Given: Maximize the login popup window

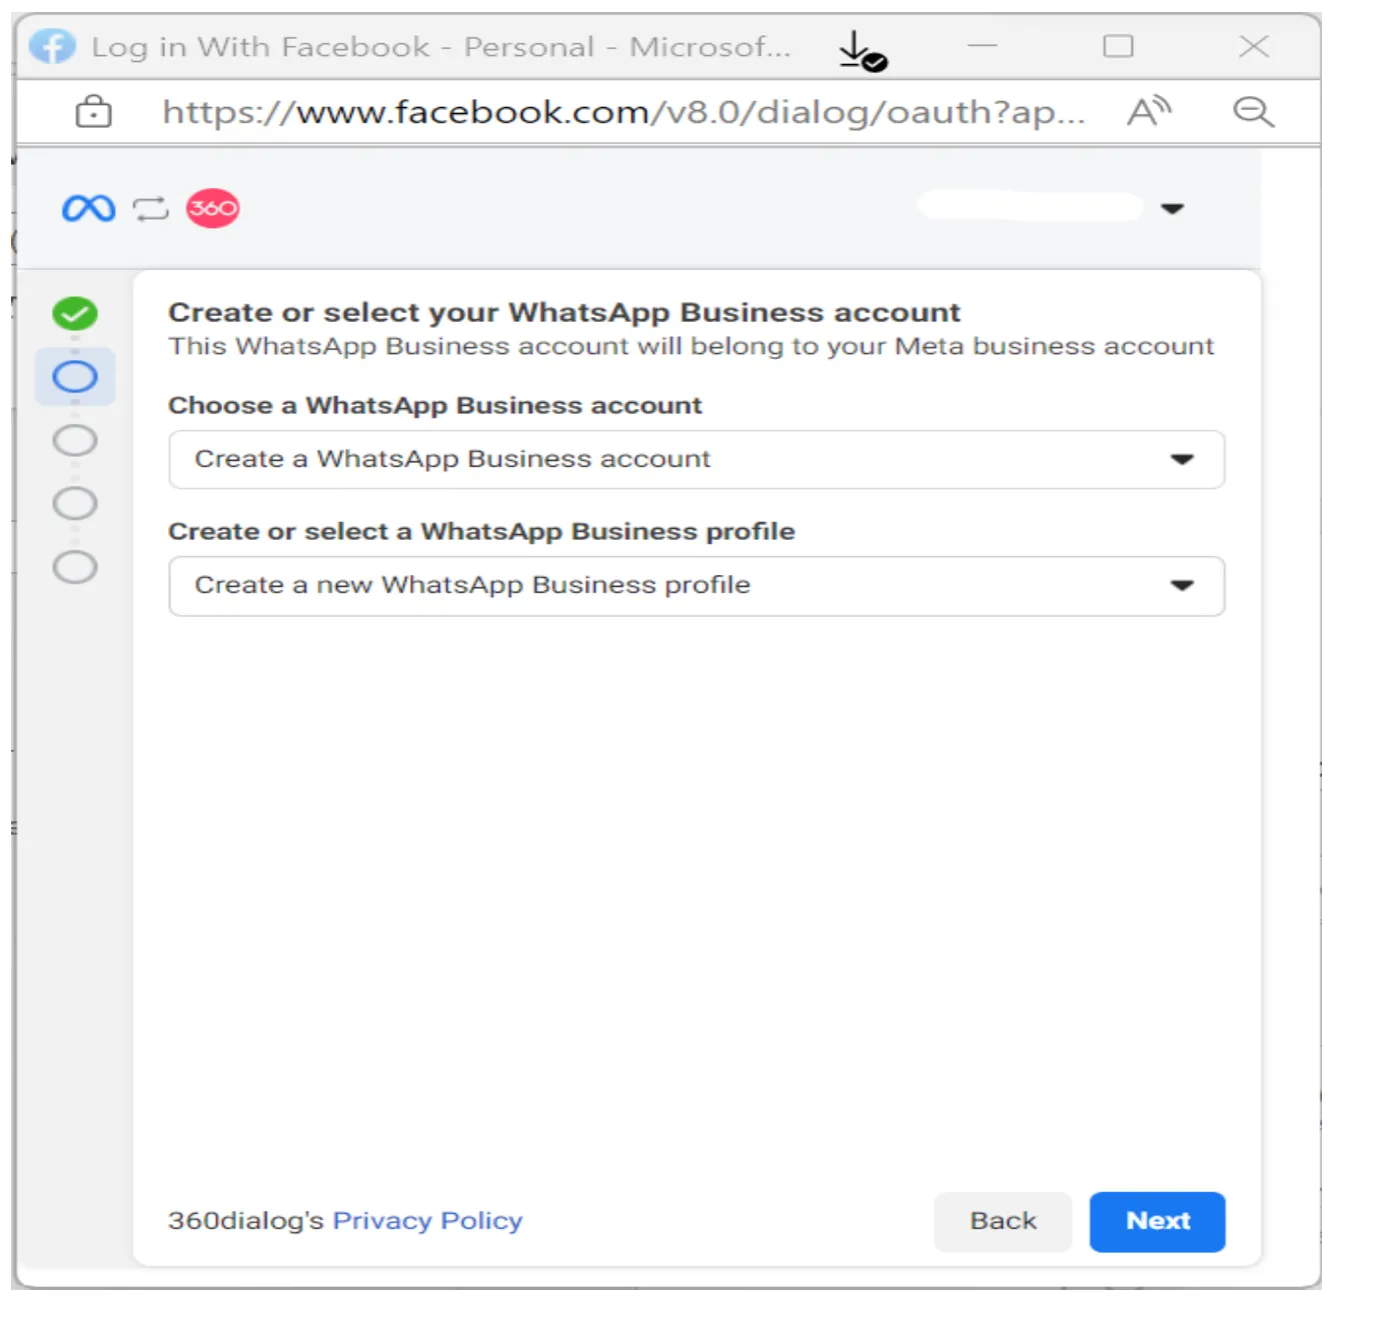Looking at the screenshot, I should (x=1118, y=46).
